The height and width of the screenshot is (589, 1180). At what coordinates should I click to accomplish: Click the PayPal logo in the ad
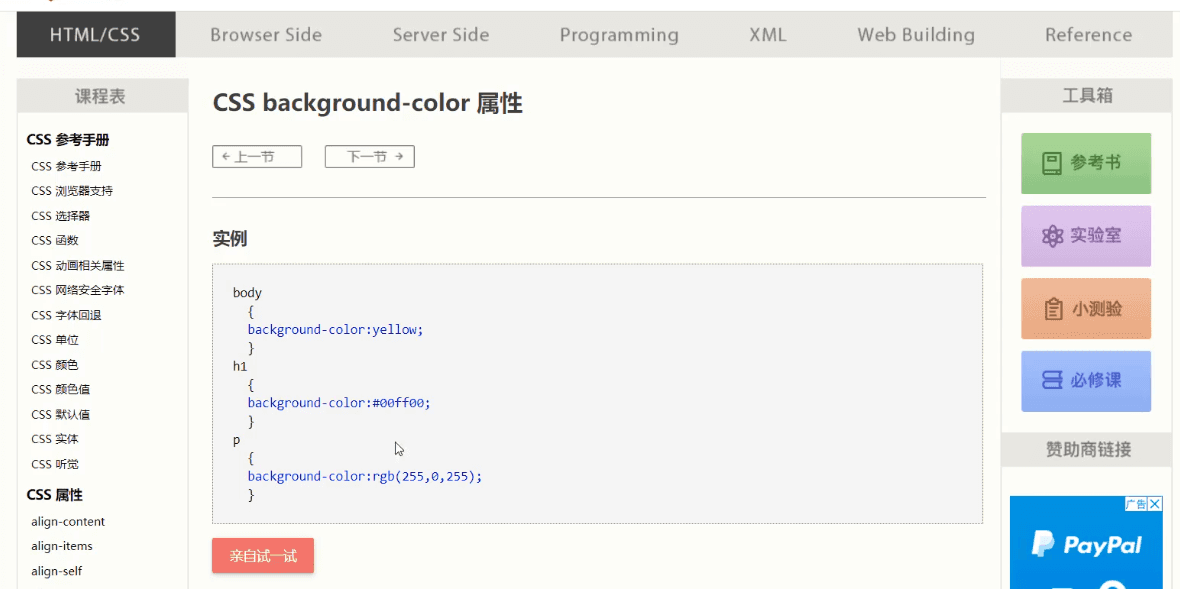[1087, 545]
